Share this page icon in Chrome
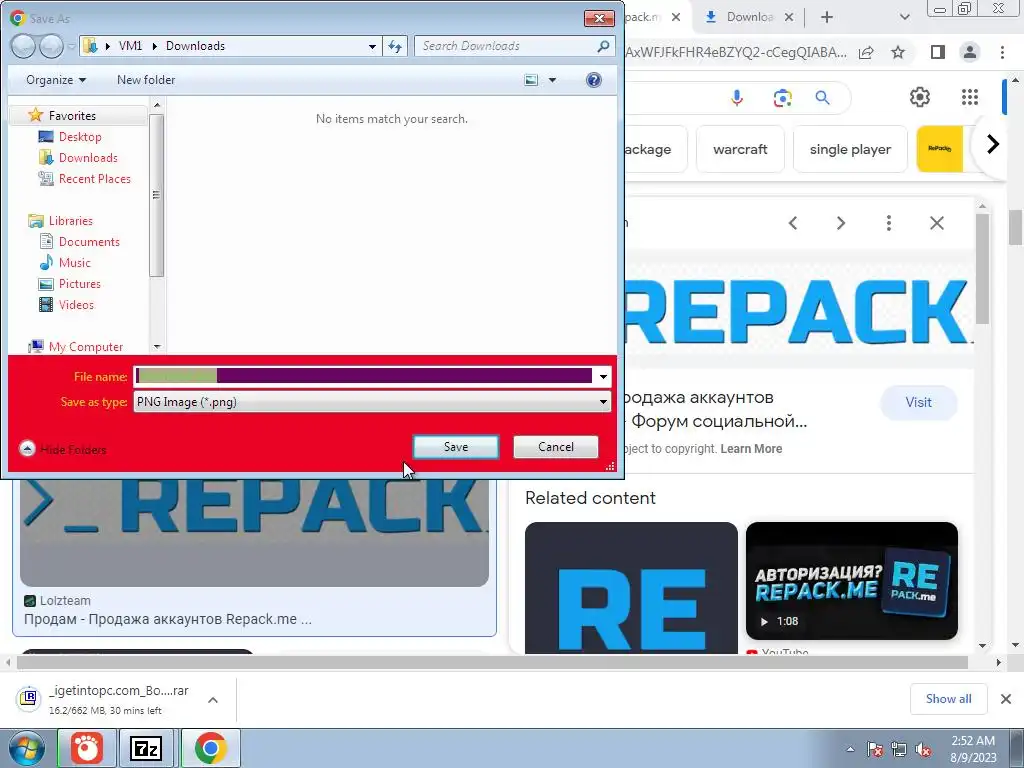This screenshot has height=768, width=1024. 866,52
